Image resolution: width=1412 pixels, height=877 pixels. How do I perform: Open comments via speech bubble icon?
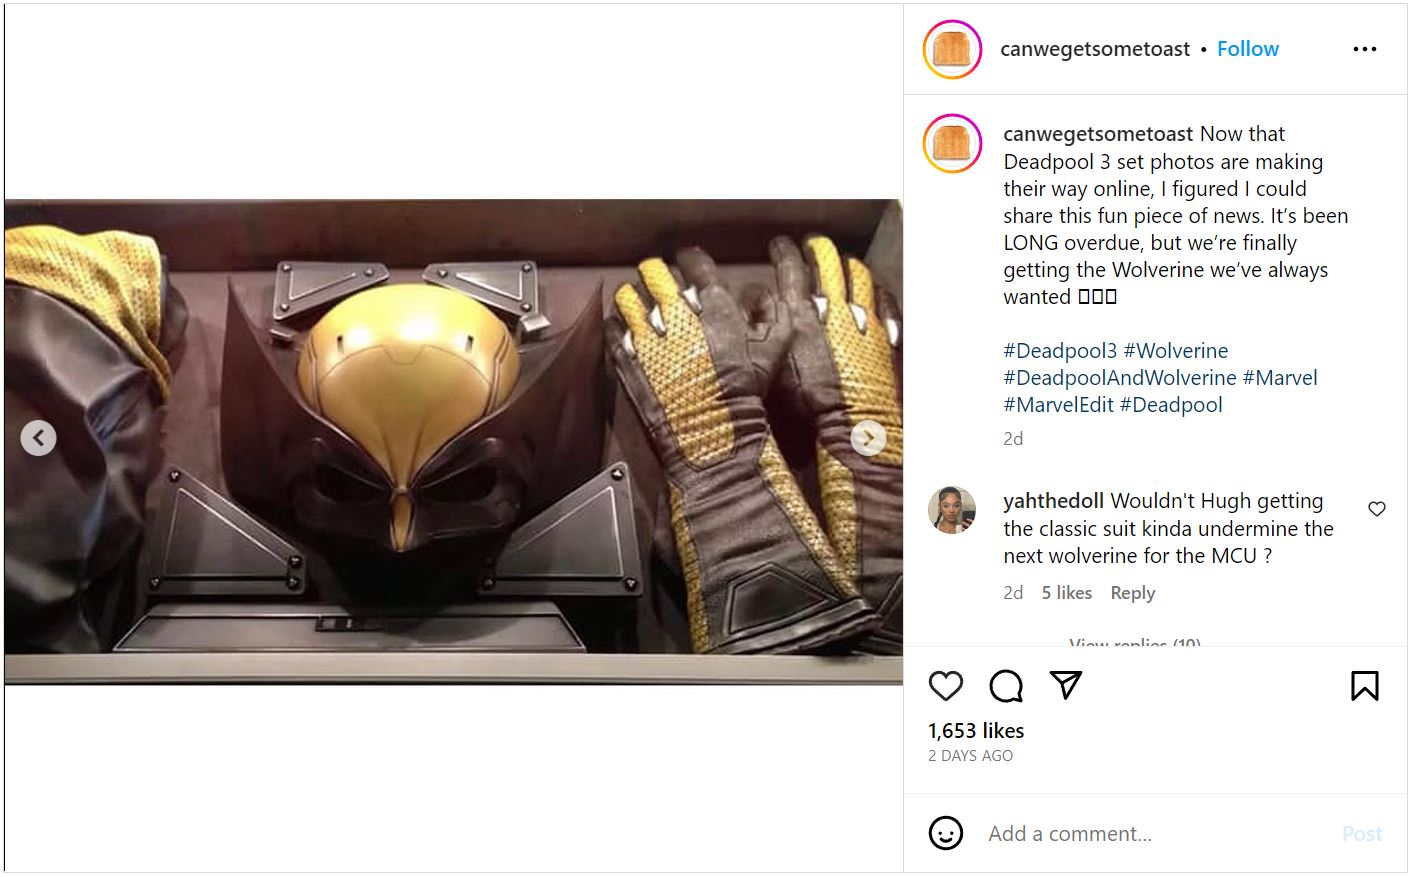pyautogui.click(x=1006, y=686)
